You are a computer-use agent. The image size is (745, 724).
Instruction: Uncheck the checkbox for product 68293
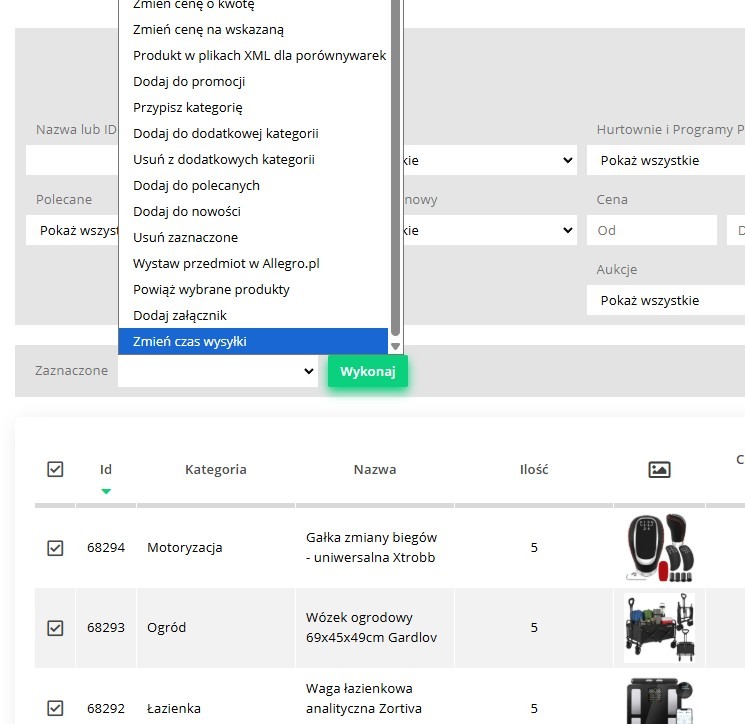[x=55, y=628]
